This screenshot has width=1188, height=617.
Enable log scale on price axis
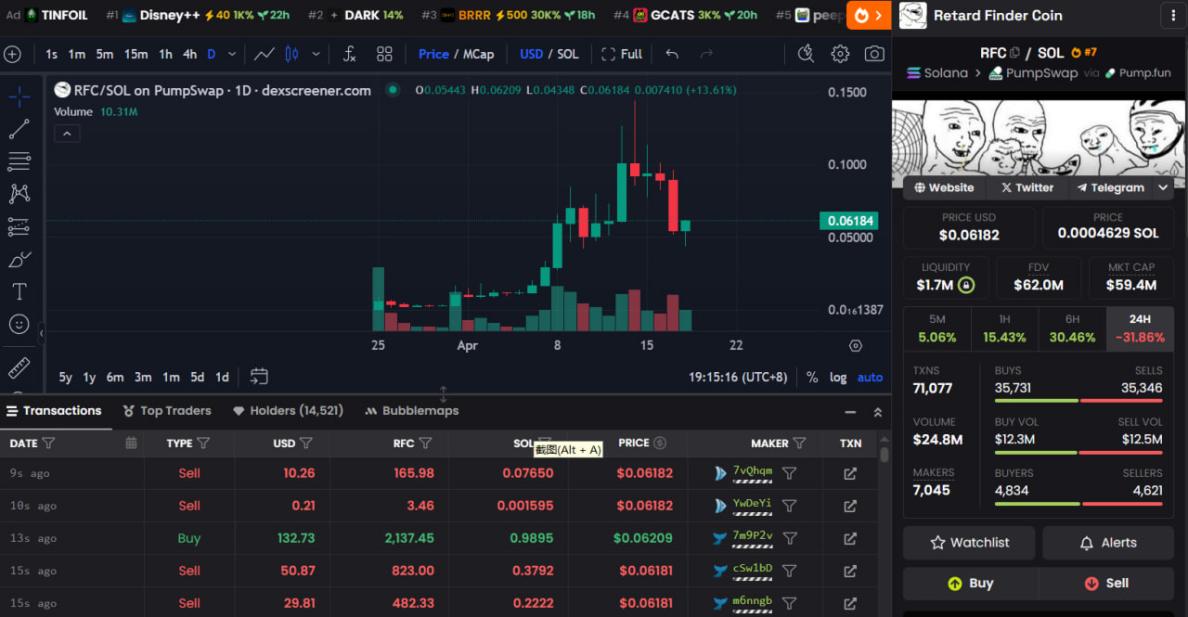[838, 377]
